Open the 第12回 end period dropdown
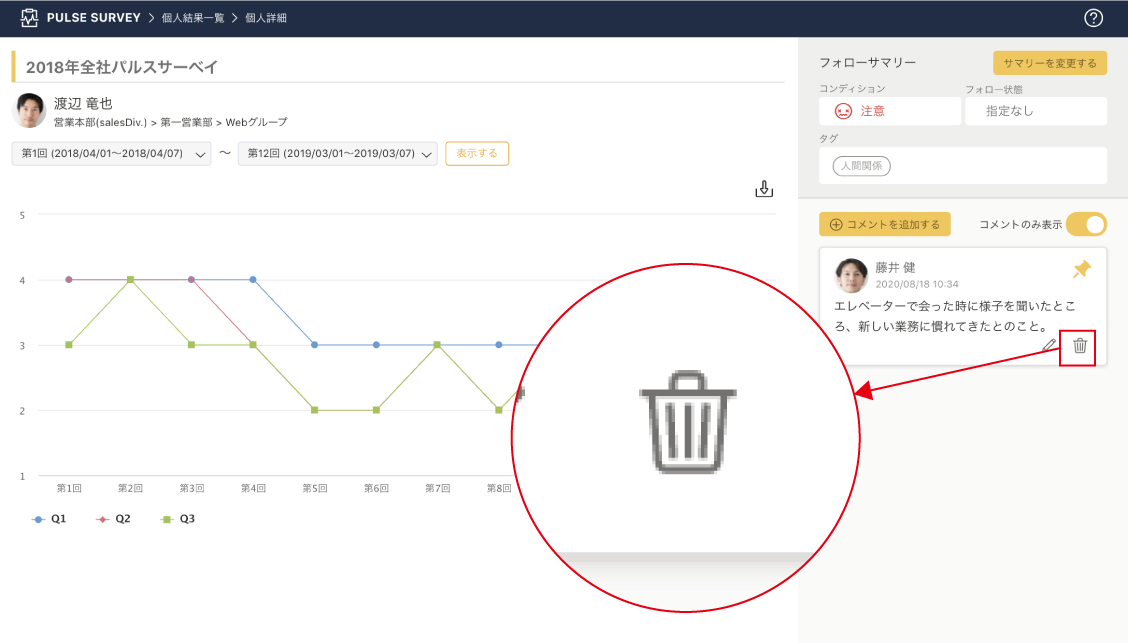1128x643 pixels. coord(338,154)
